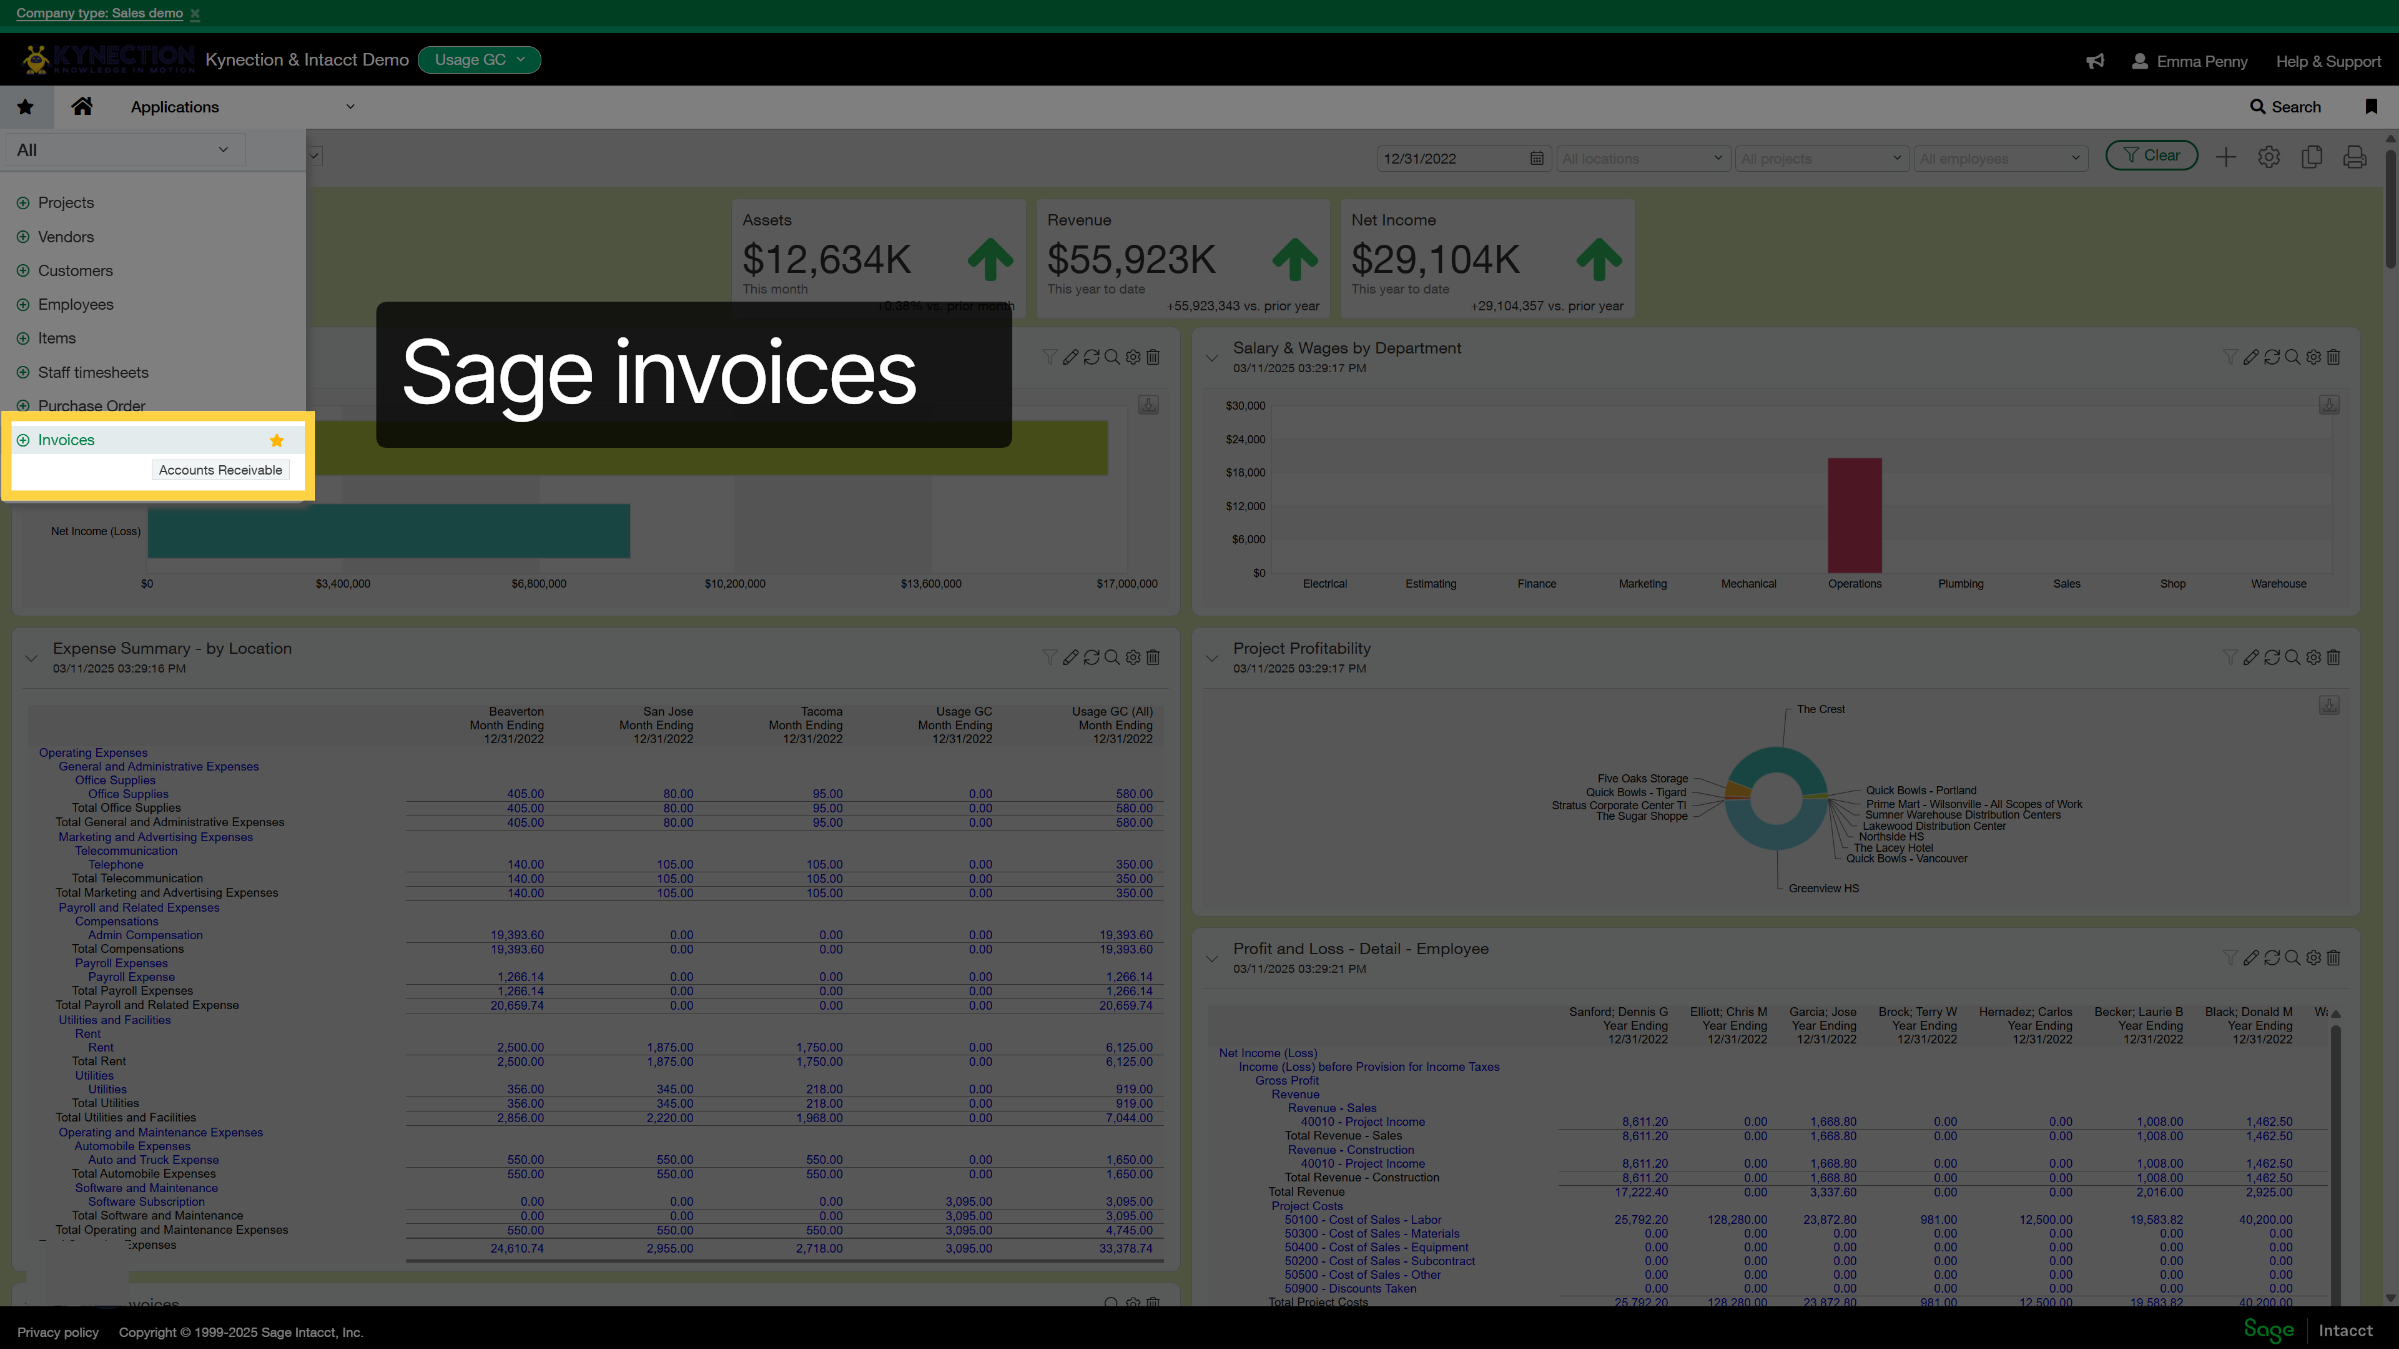The image size is (2399, 1349).
Task: Collapse the Salary & Wages by Department widget
Action: pyautogui.click(x=1212, y=358)
